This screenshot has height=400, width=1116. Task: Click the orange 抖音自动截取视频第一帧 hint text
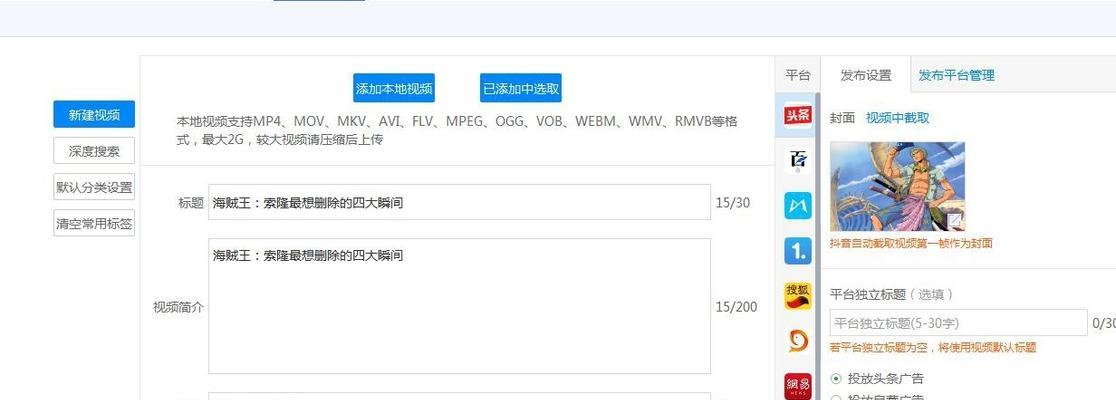tap(911, 243)
